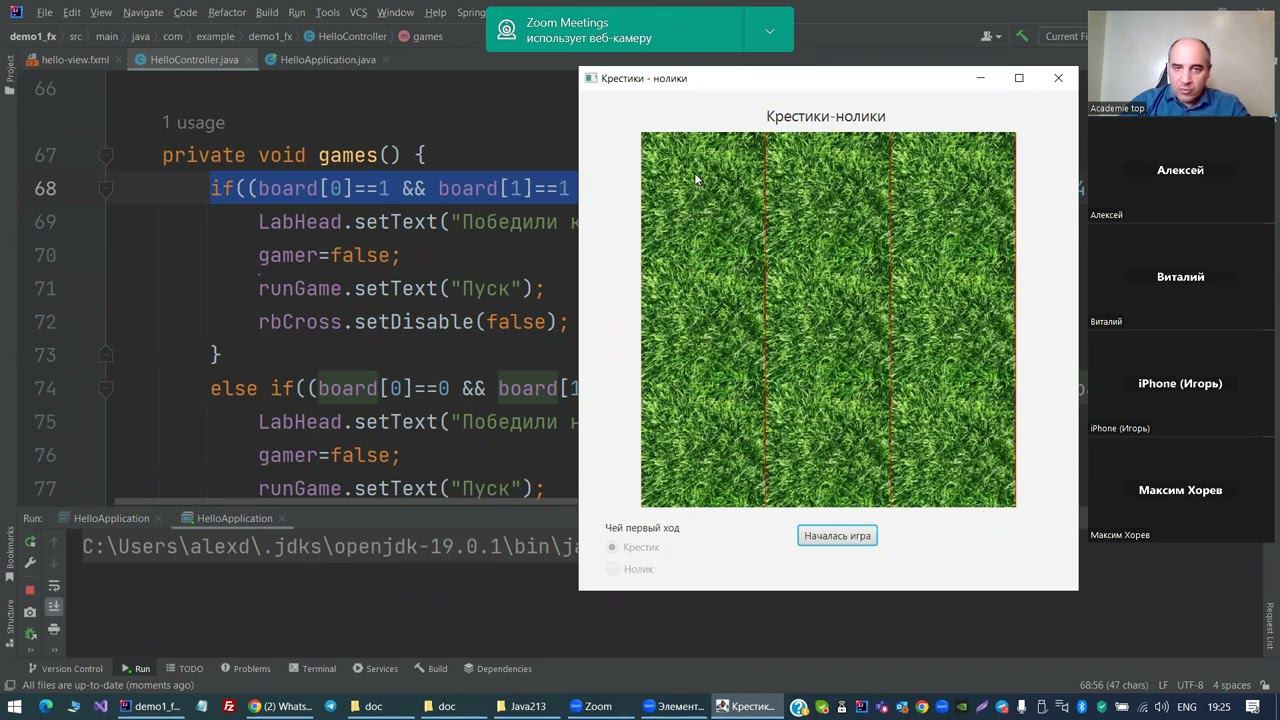
Task: Open the Refactor menu
Action: coord(227,12)
